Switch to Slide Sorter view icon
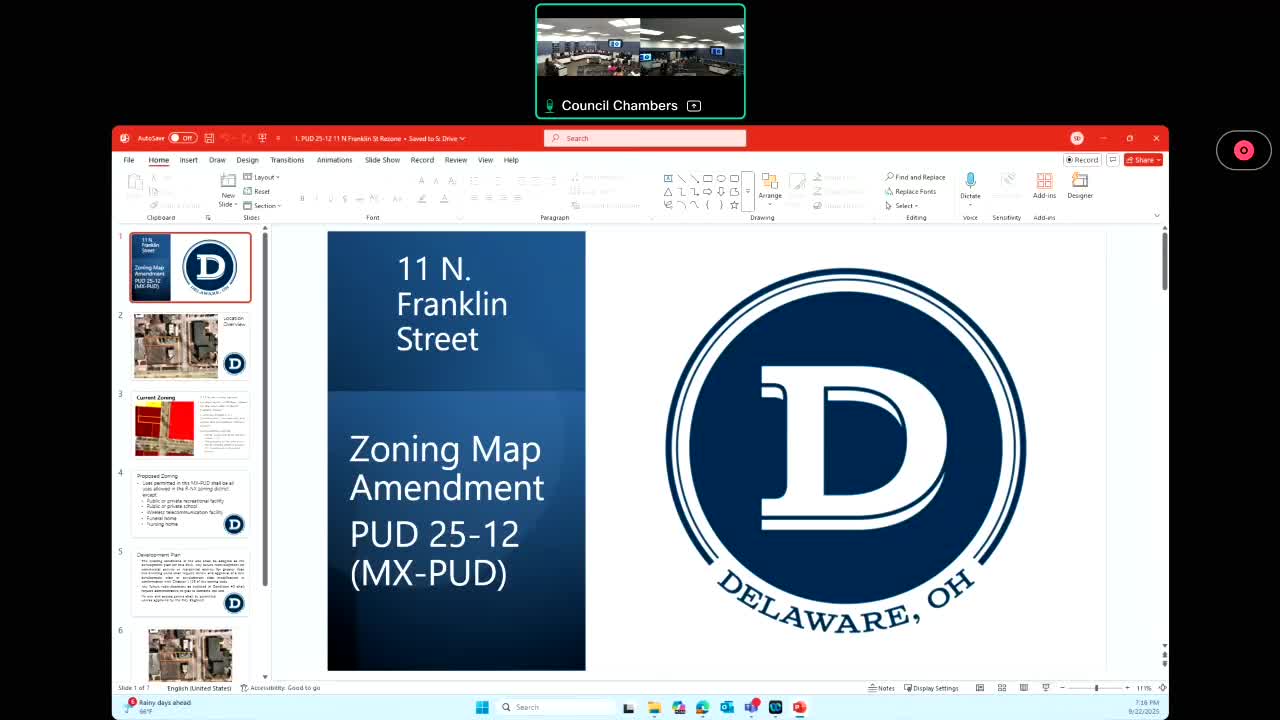The height and width of the screenshot is (720, 1280). pos(1002,688)
